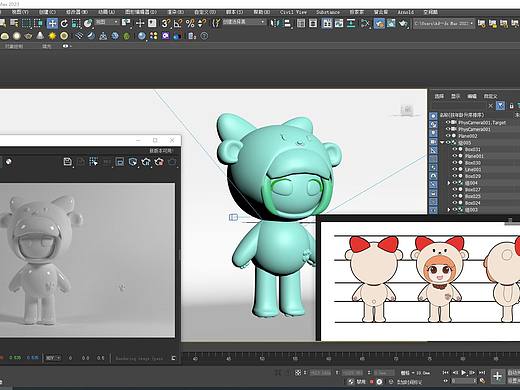The image size is (520, 390).
Task: Hide PhysCamera001.Target via its eye icon
Action: [x=448, y=122]
